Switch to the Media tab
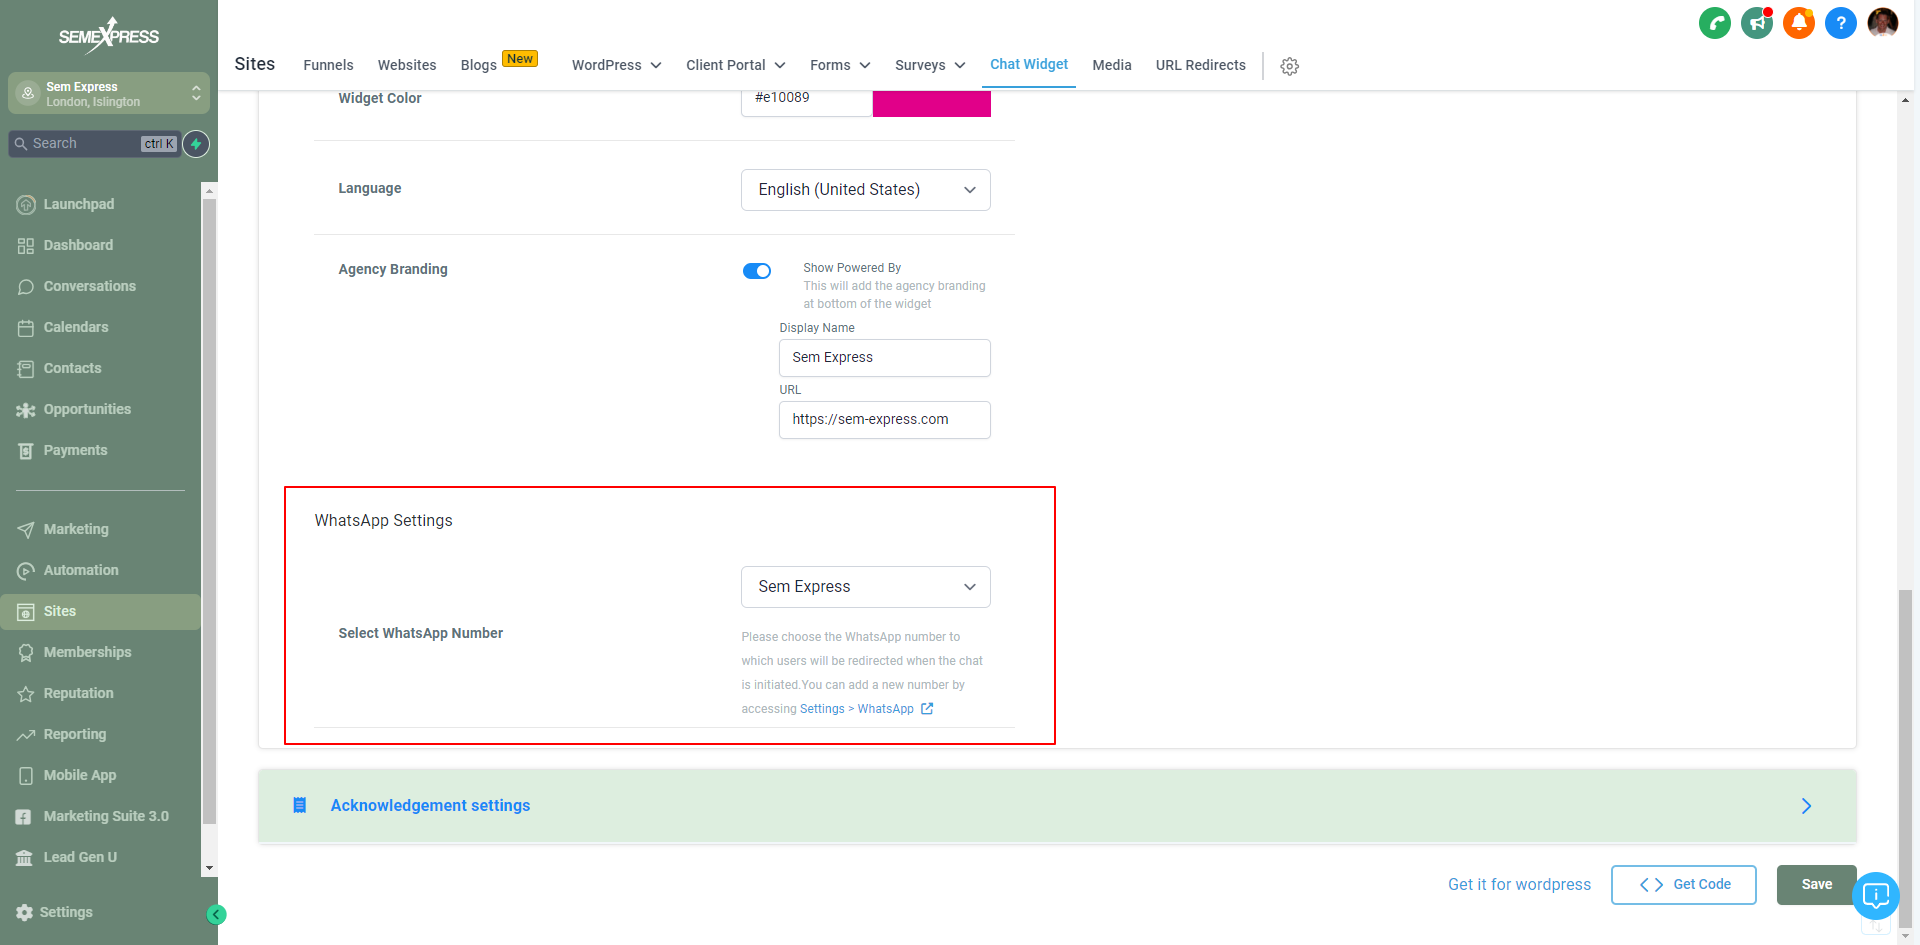 (1112, 65)
